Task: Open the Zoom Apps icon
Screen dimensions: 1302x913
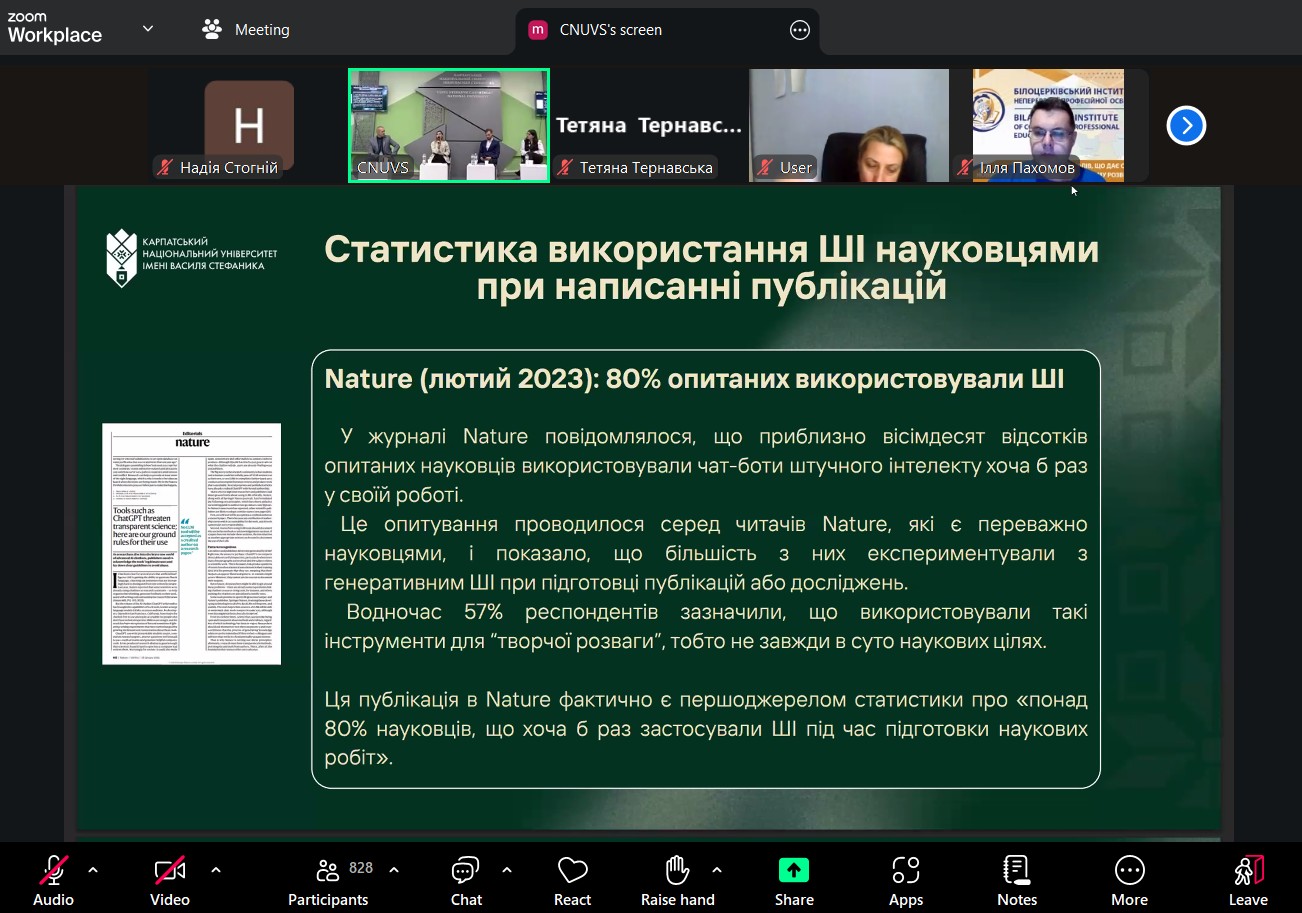Action: point(906,870)
